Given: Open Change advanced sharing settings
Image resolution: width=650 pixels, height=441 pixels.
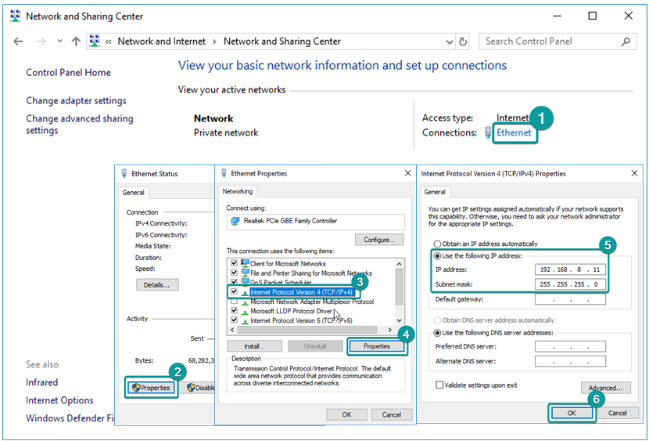Looking at the screenshot, I should [x=80, y=124].
